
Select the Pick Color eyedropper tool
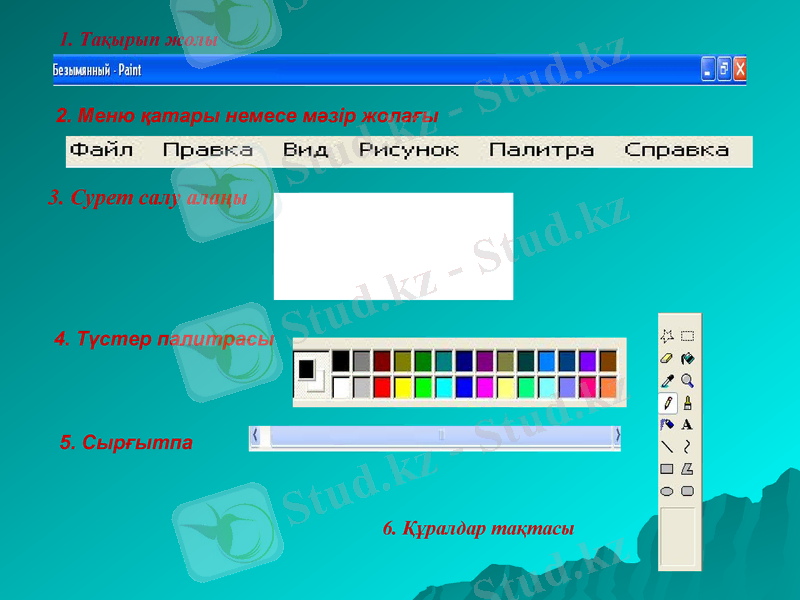(x=666, y=379)
